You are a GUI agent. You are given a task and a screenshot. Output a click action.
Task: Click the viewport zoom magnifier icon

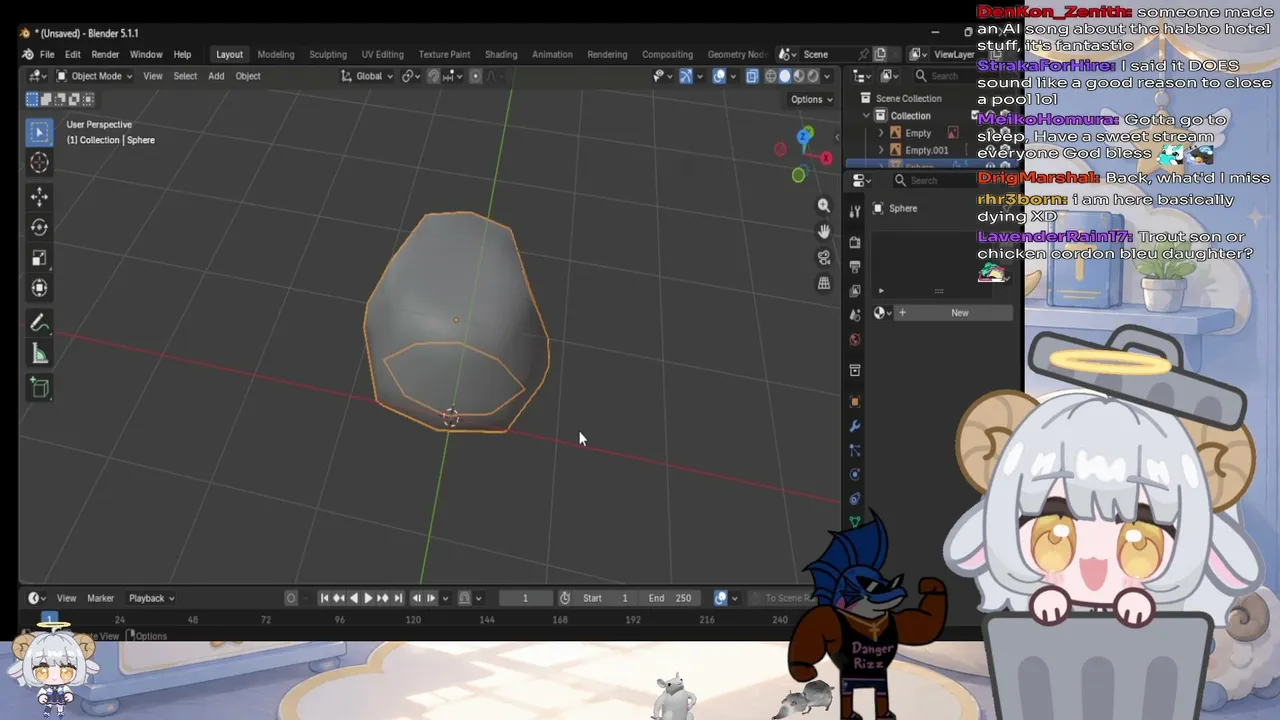[x=824, y=205]
